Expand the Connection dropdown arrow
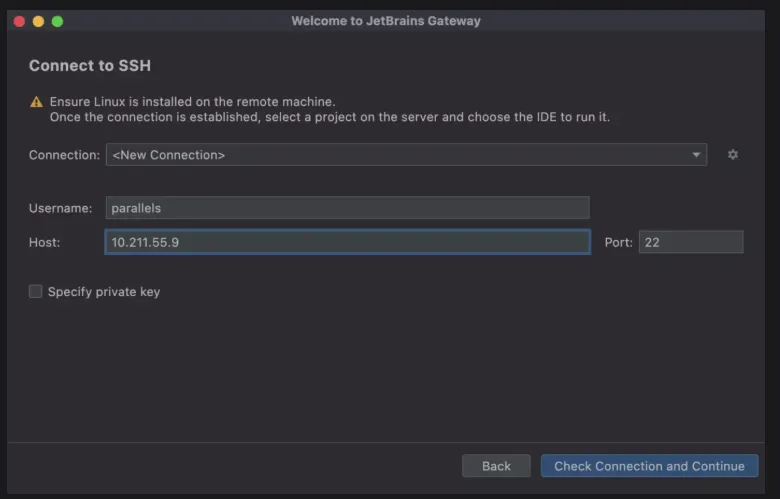 696,155
